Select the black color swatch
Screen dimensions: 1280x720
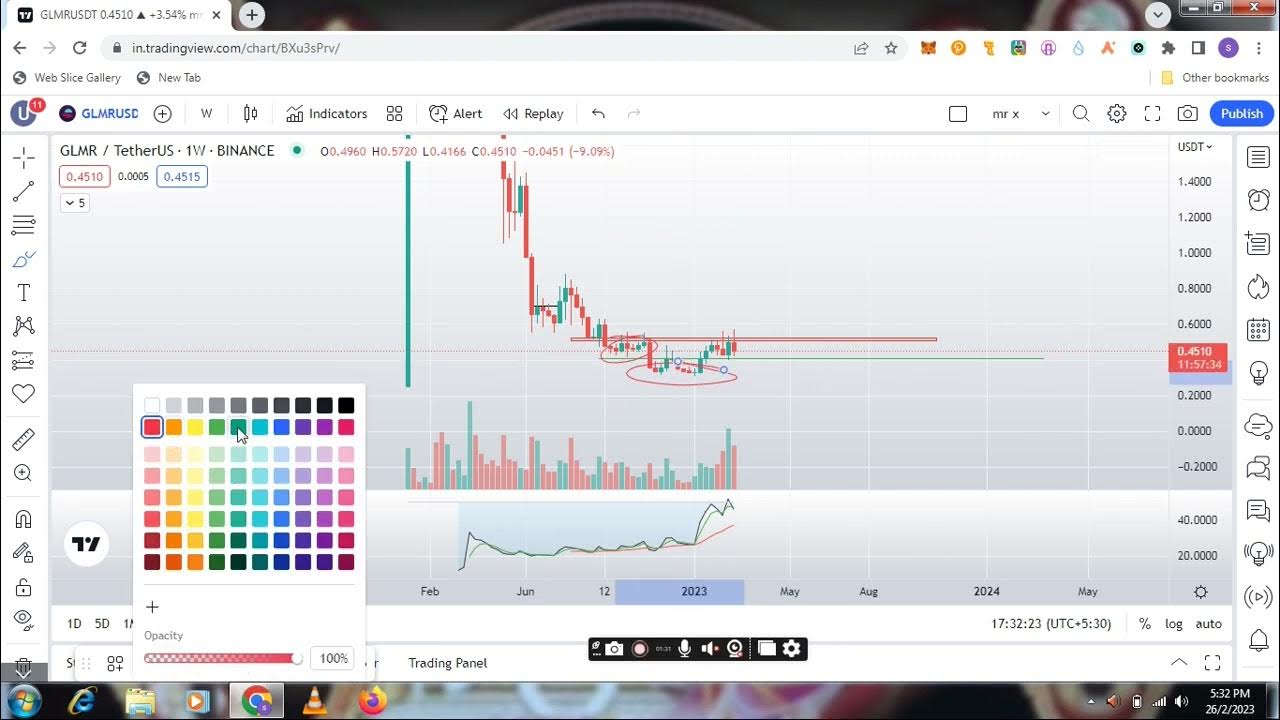pyautogui.click(x=346, y=405)
